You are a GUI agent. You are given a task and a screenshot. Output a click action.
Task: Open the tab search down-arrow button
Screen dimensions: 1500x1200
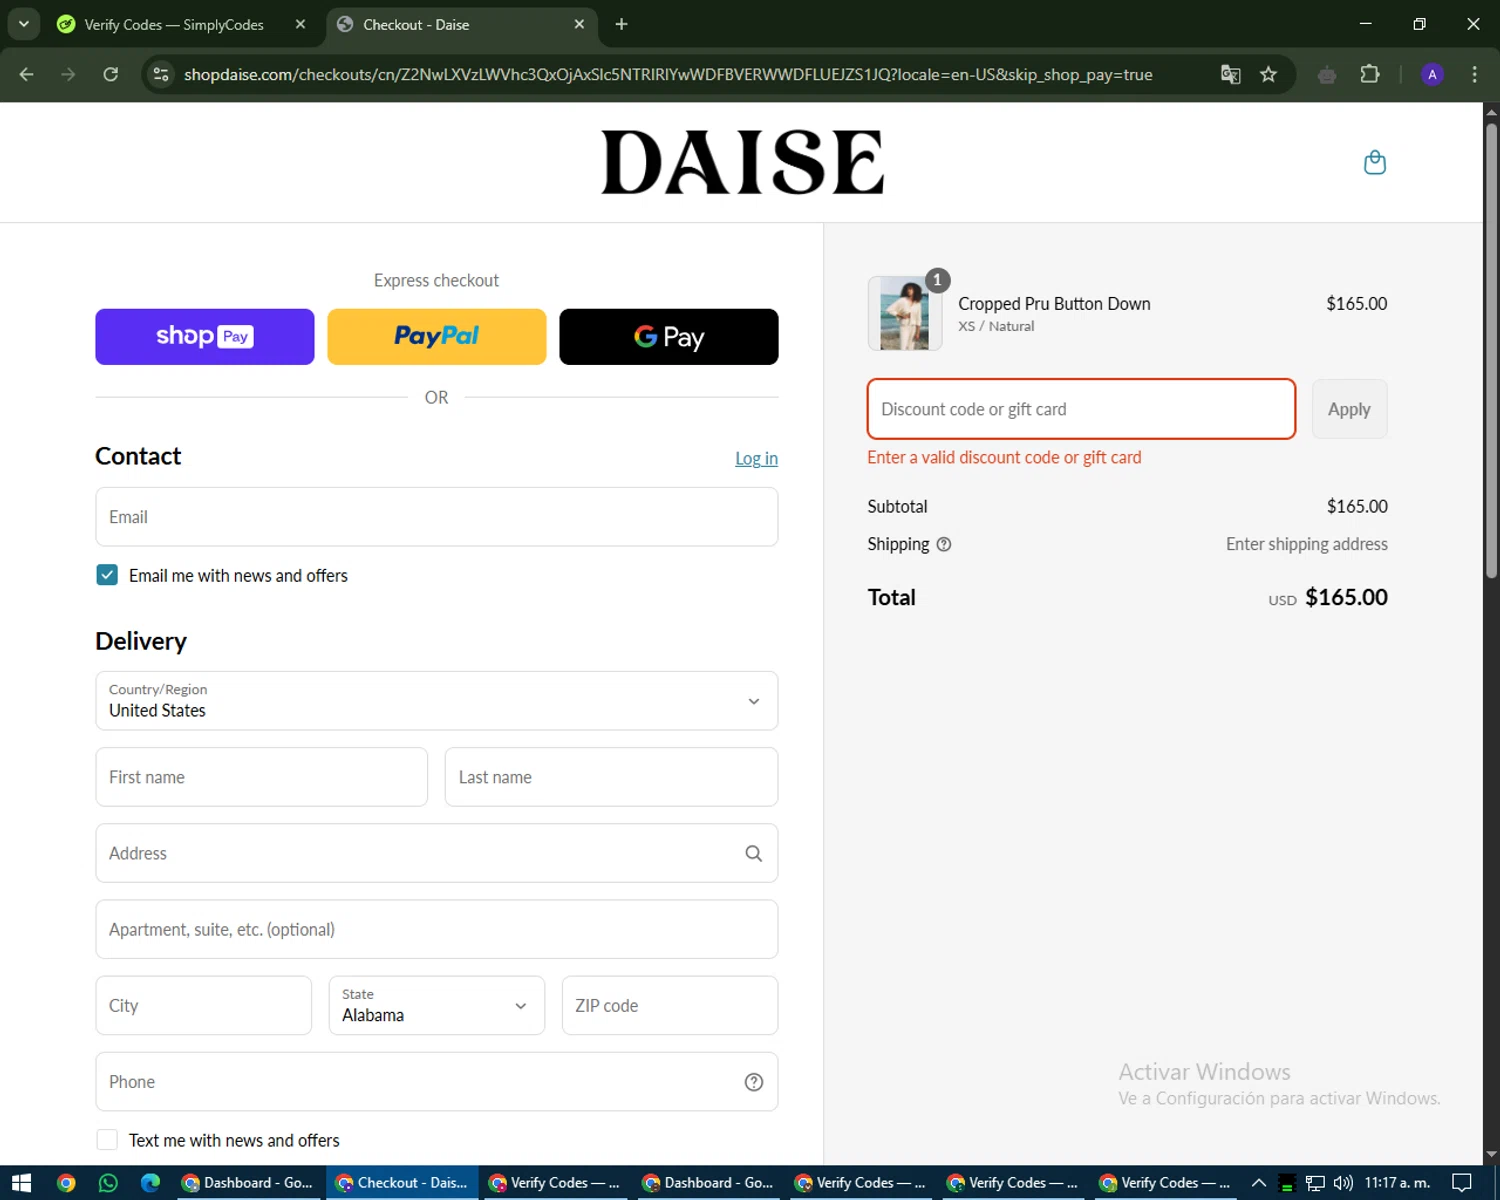click(x=23, y=24)
